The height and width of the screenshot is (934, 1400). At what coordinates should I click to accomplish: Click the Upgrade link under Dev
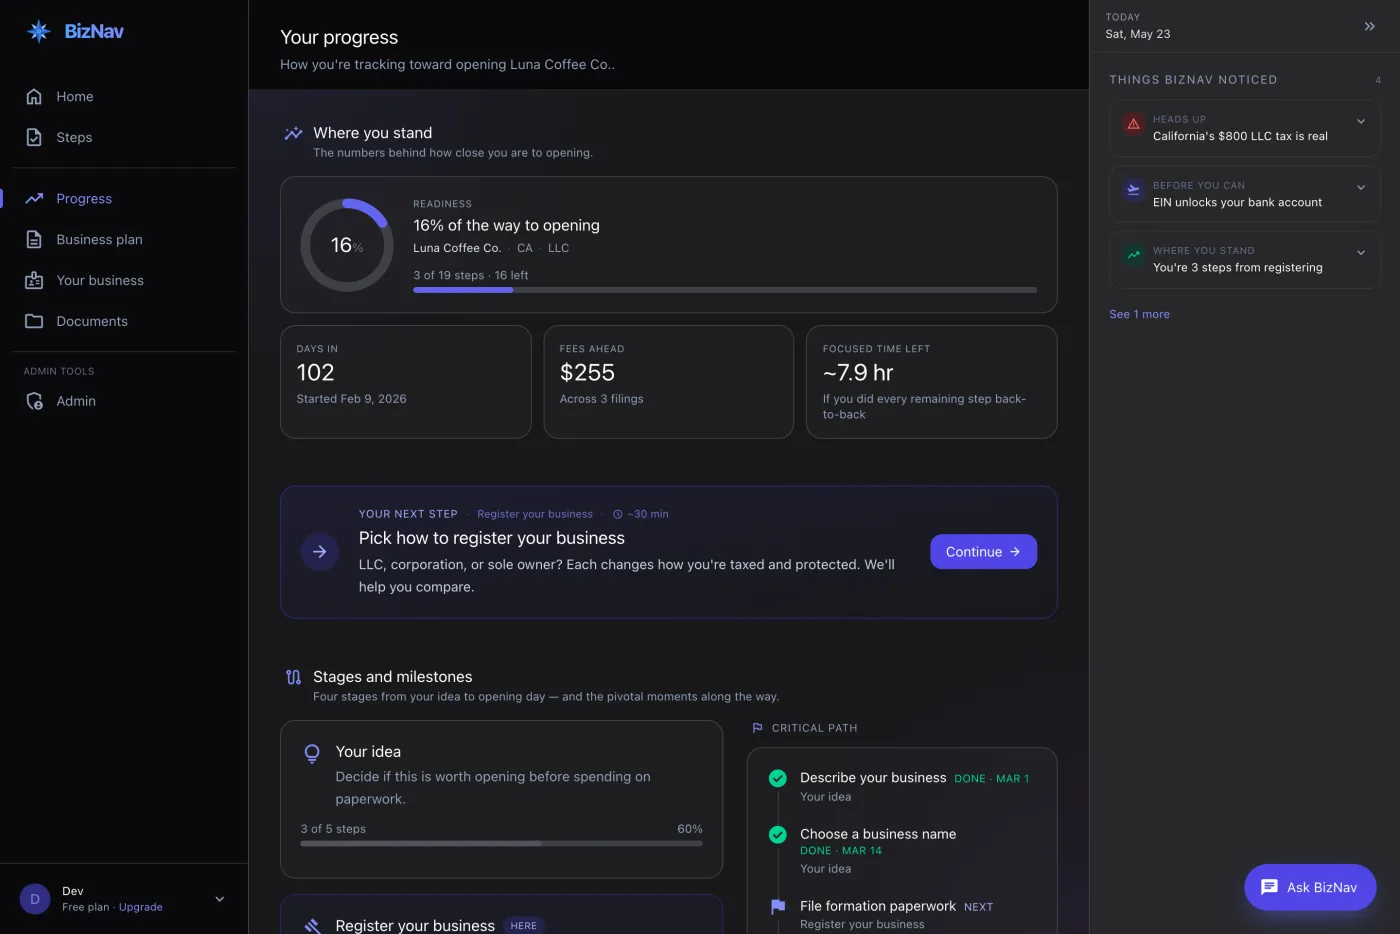pos(140,907)
